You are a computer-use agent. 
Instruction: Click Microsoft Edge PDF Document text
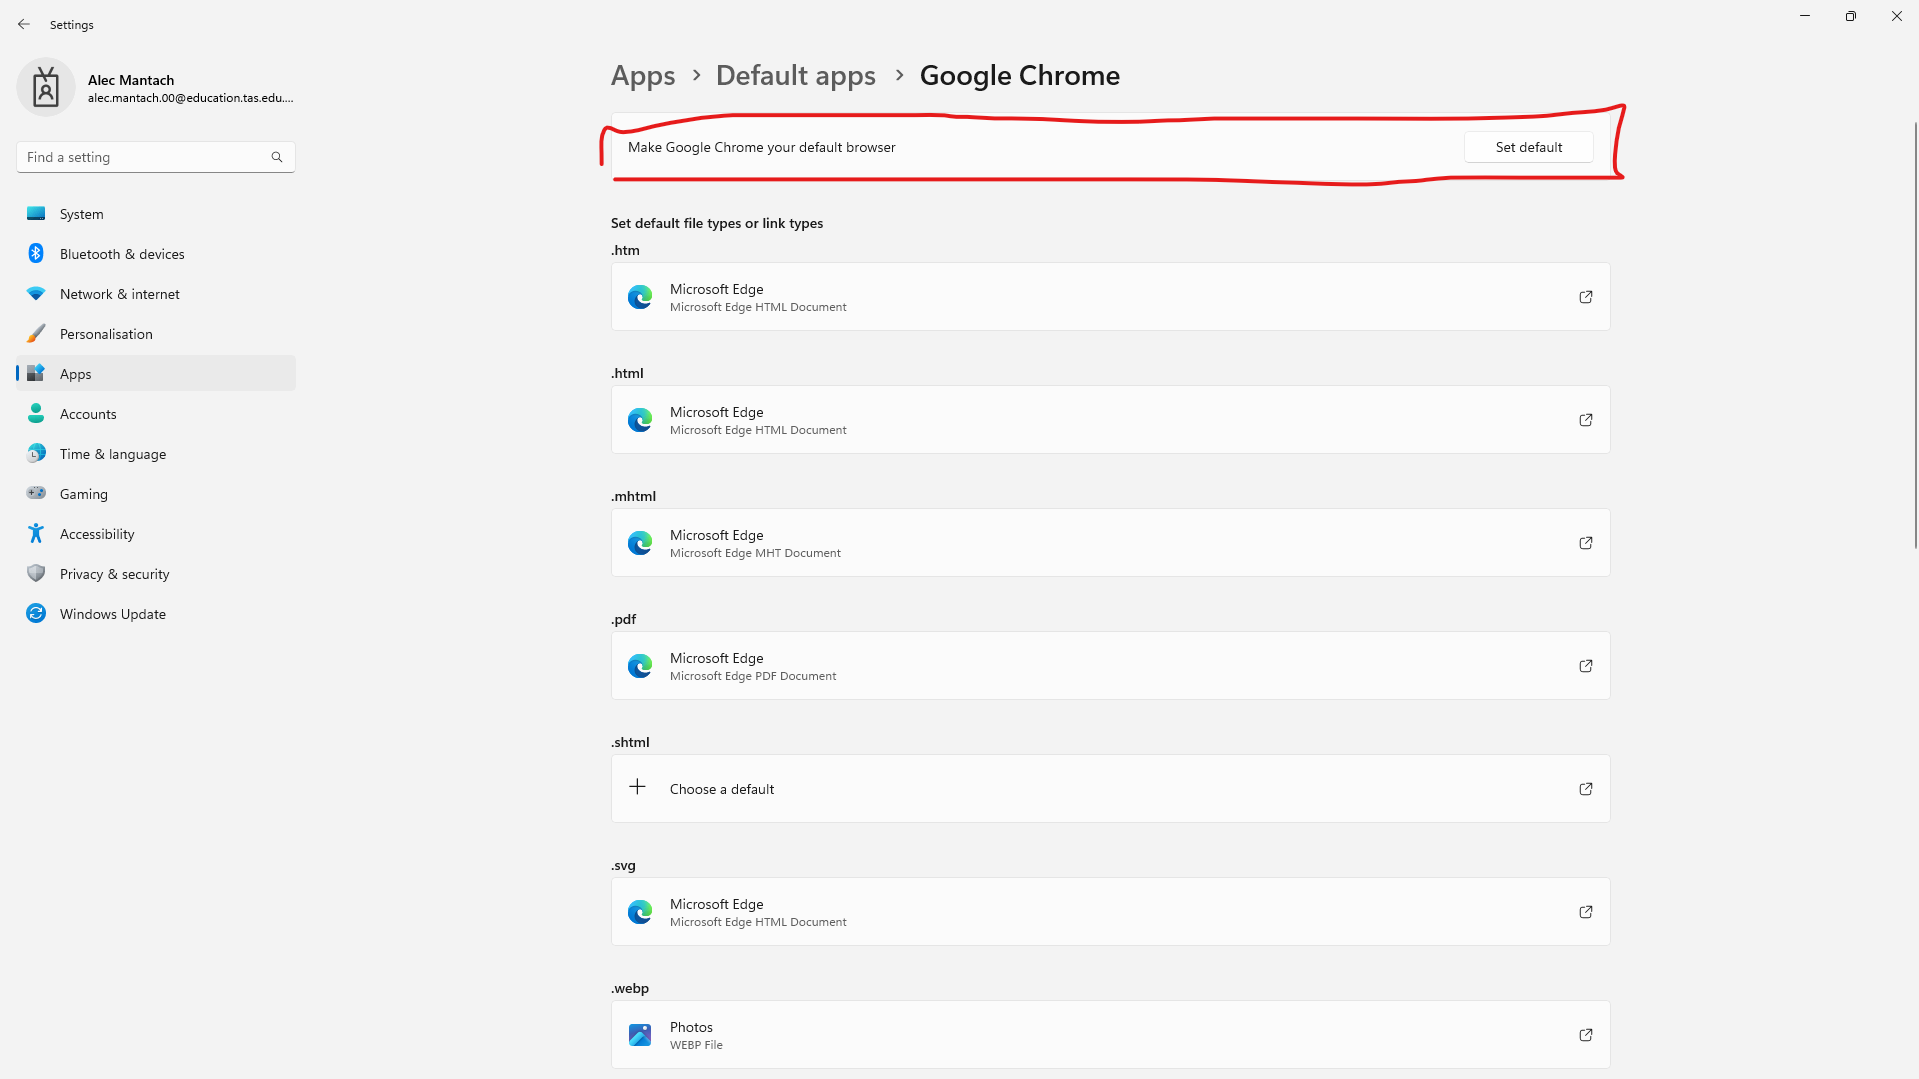click(753, 676)
